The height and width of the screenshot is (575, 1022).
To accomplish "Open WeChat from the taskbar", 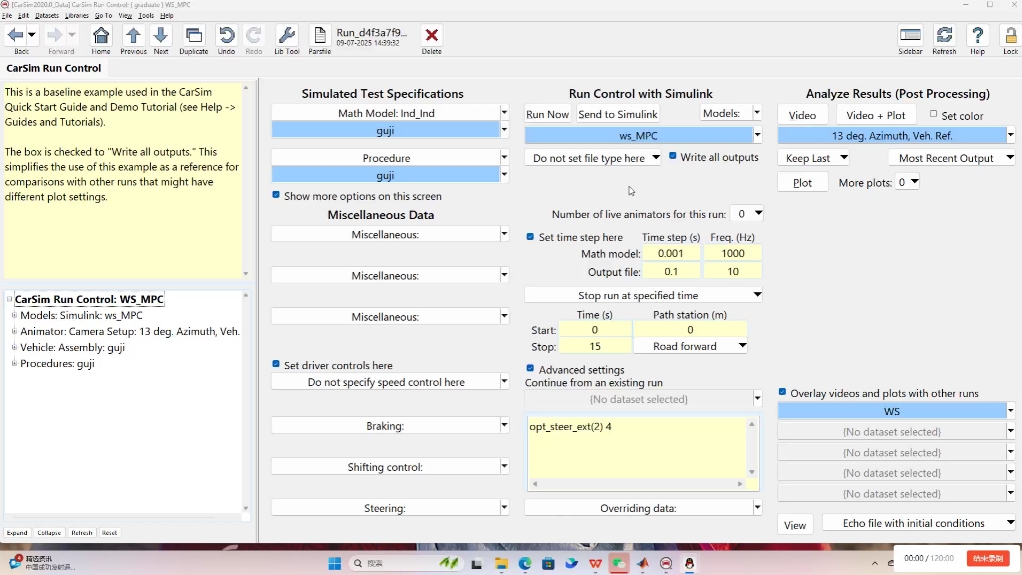I will [619, 563].
